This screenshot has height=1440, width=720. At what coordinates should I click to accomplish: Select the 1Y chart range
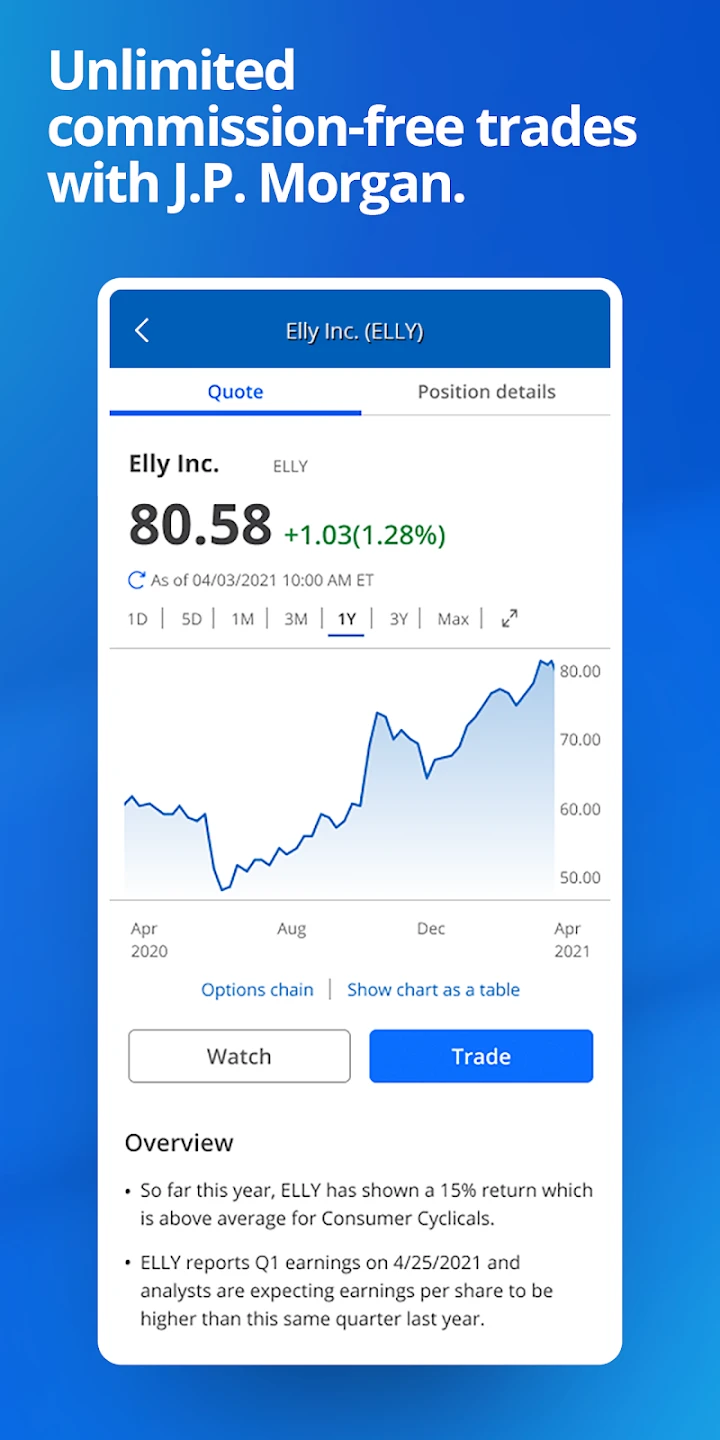tap(347, 619)
